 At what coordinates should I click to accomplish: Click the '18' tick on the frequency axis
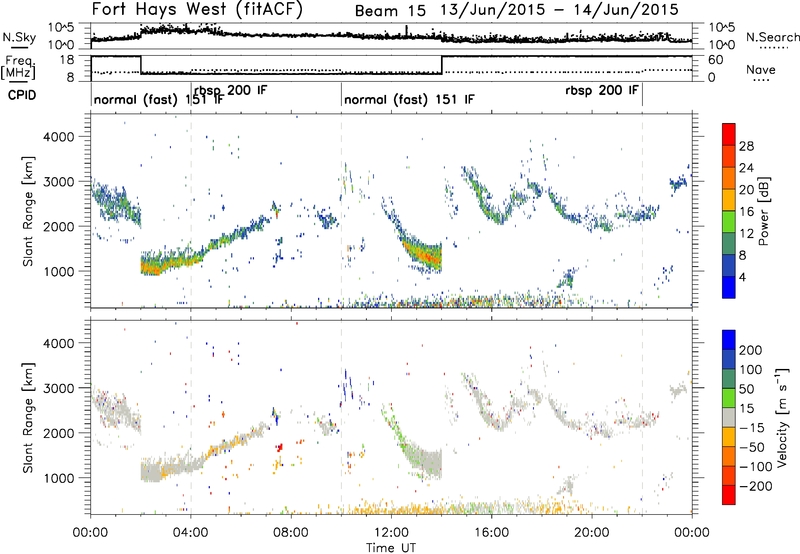(x=67, y=60)
